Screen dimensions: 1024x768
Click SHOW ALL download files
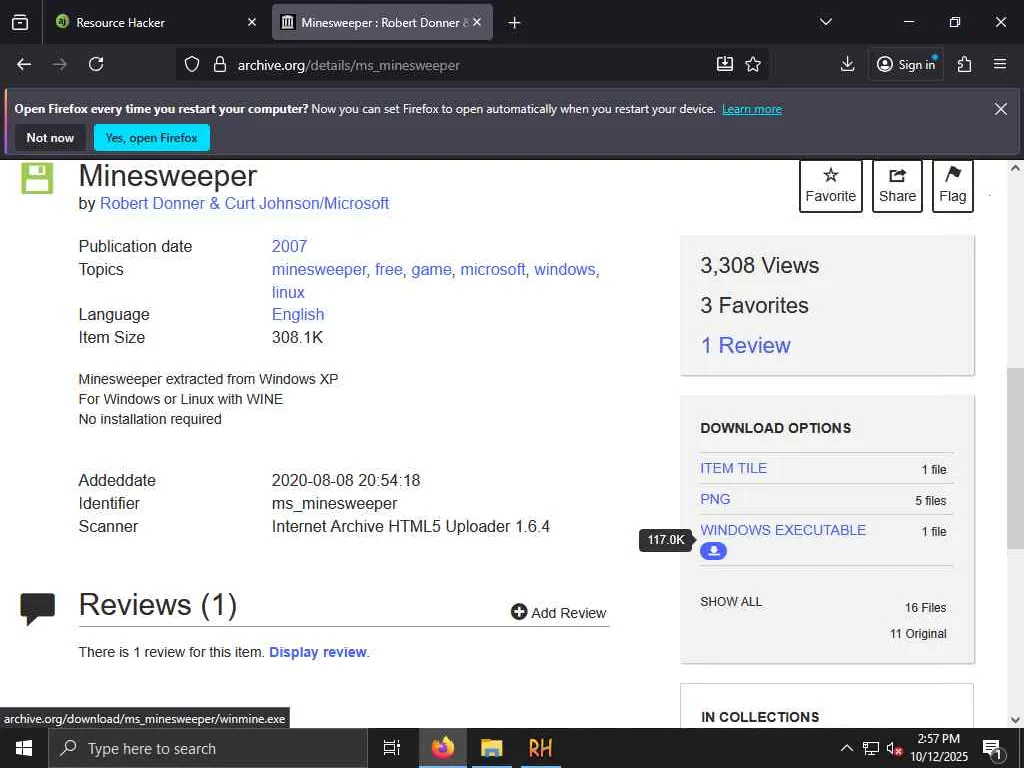731,601
